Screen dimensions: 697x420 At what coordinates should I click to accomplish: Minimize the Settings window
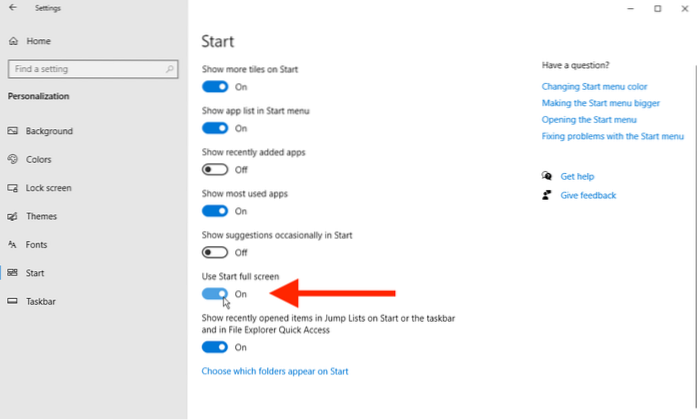tap(630, 8)
